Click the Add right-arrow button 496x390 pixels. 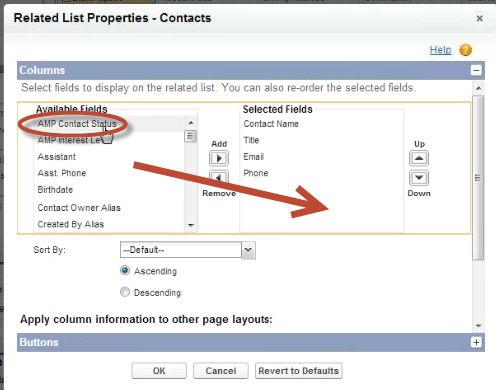tap(219, 158)
